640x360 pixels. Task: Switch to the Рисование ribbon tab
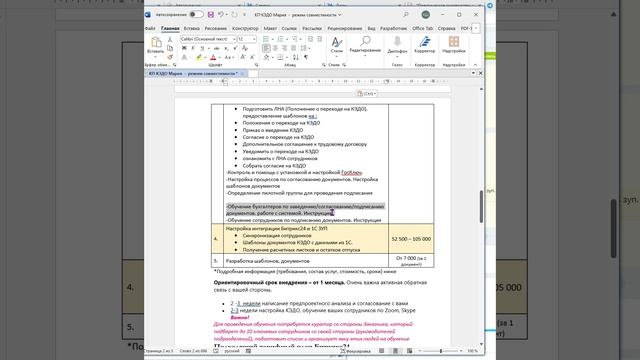(x=216, y=29)
